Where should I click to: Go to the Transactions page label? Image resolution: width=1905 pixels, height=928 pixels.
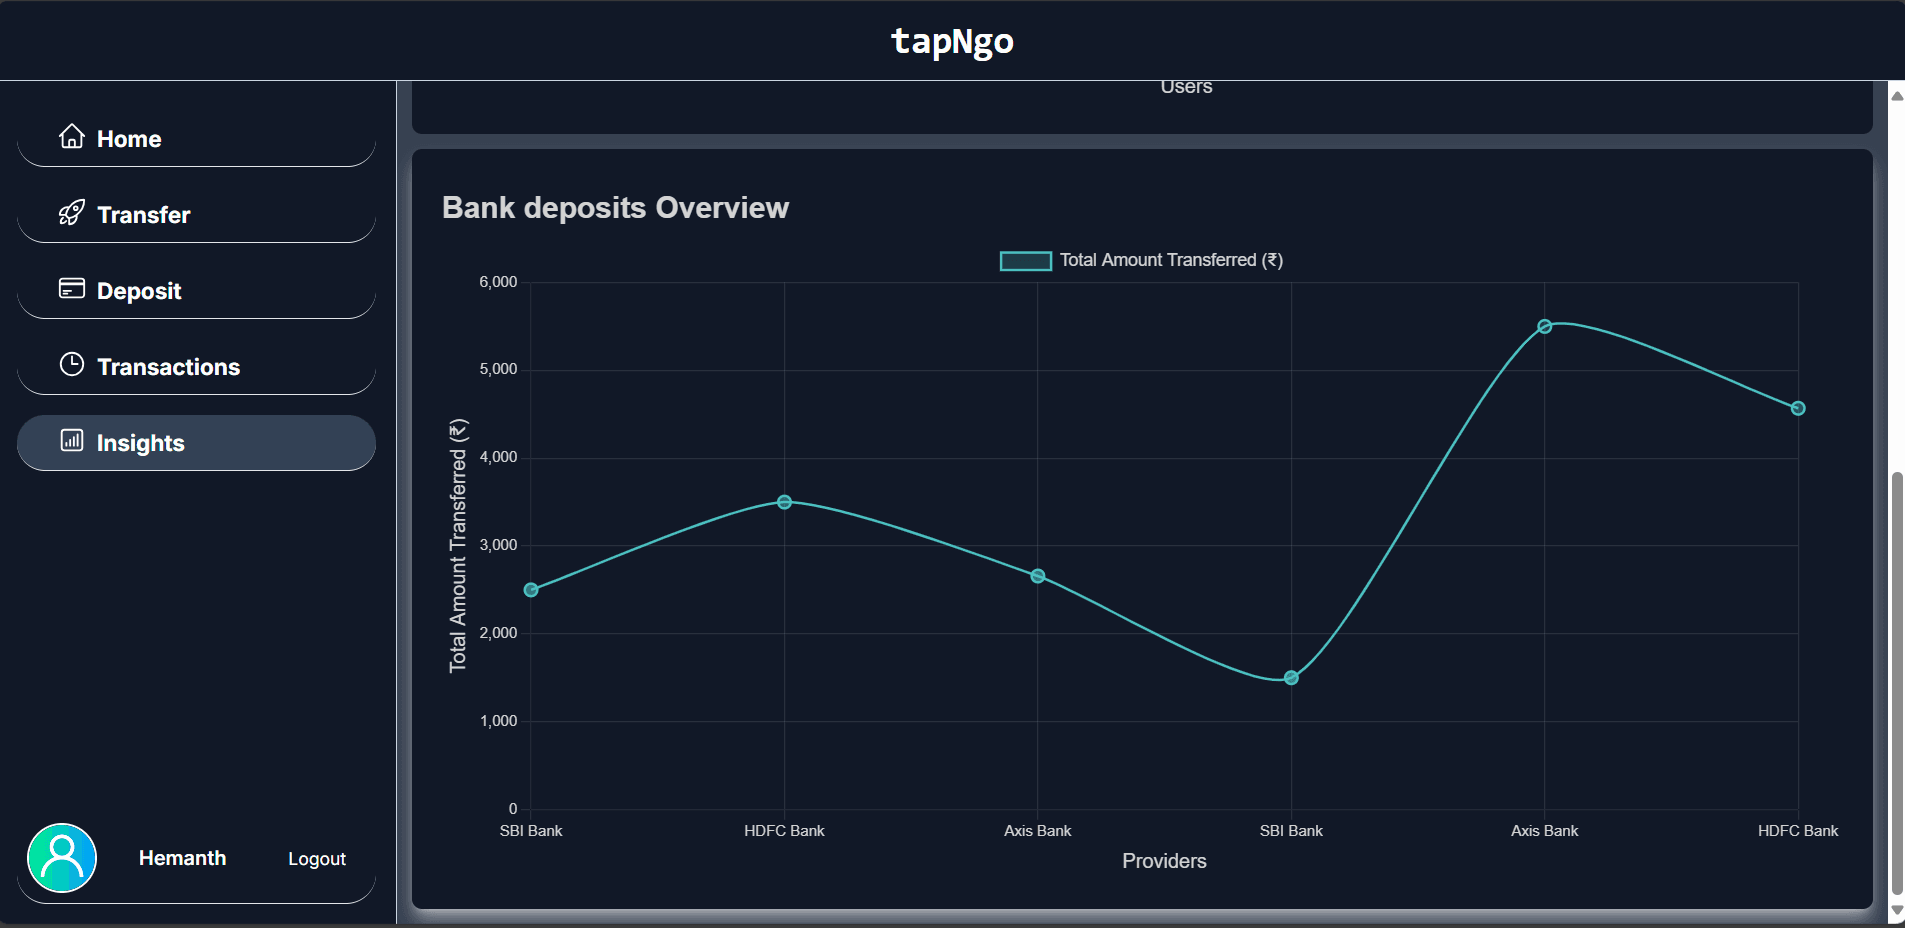click(x=168, y=367)
